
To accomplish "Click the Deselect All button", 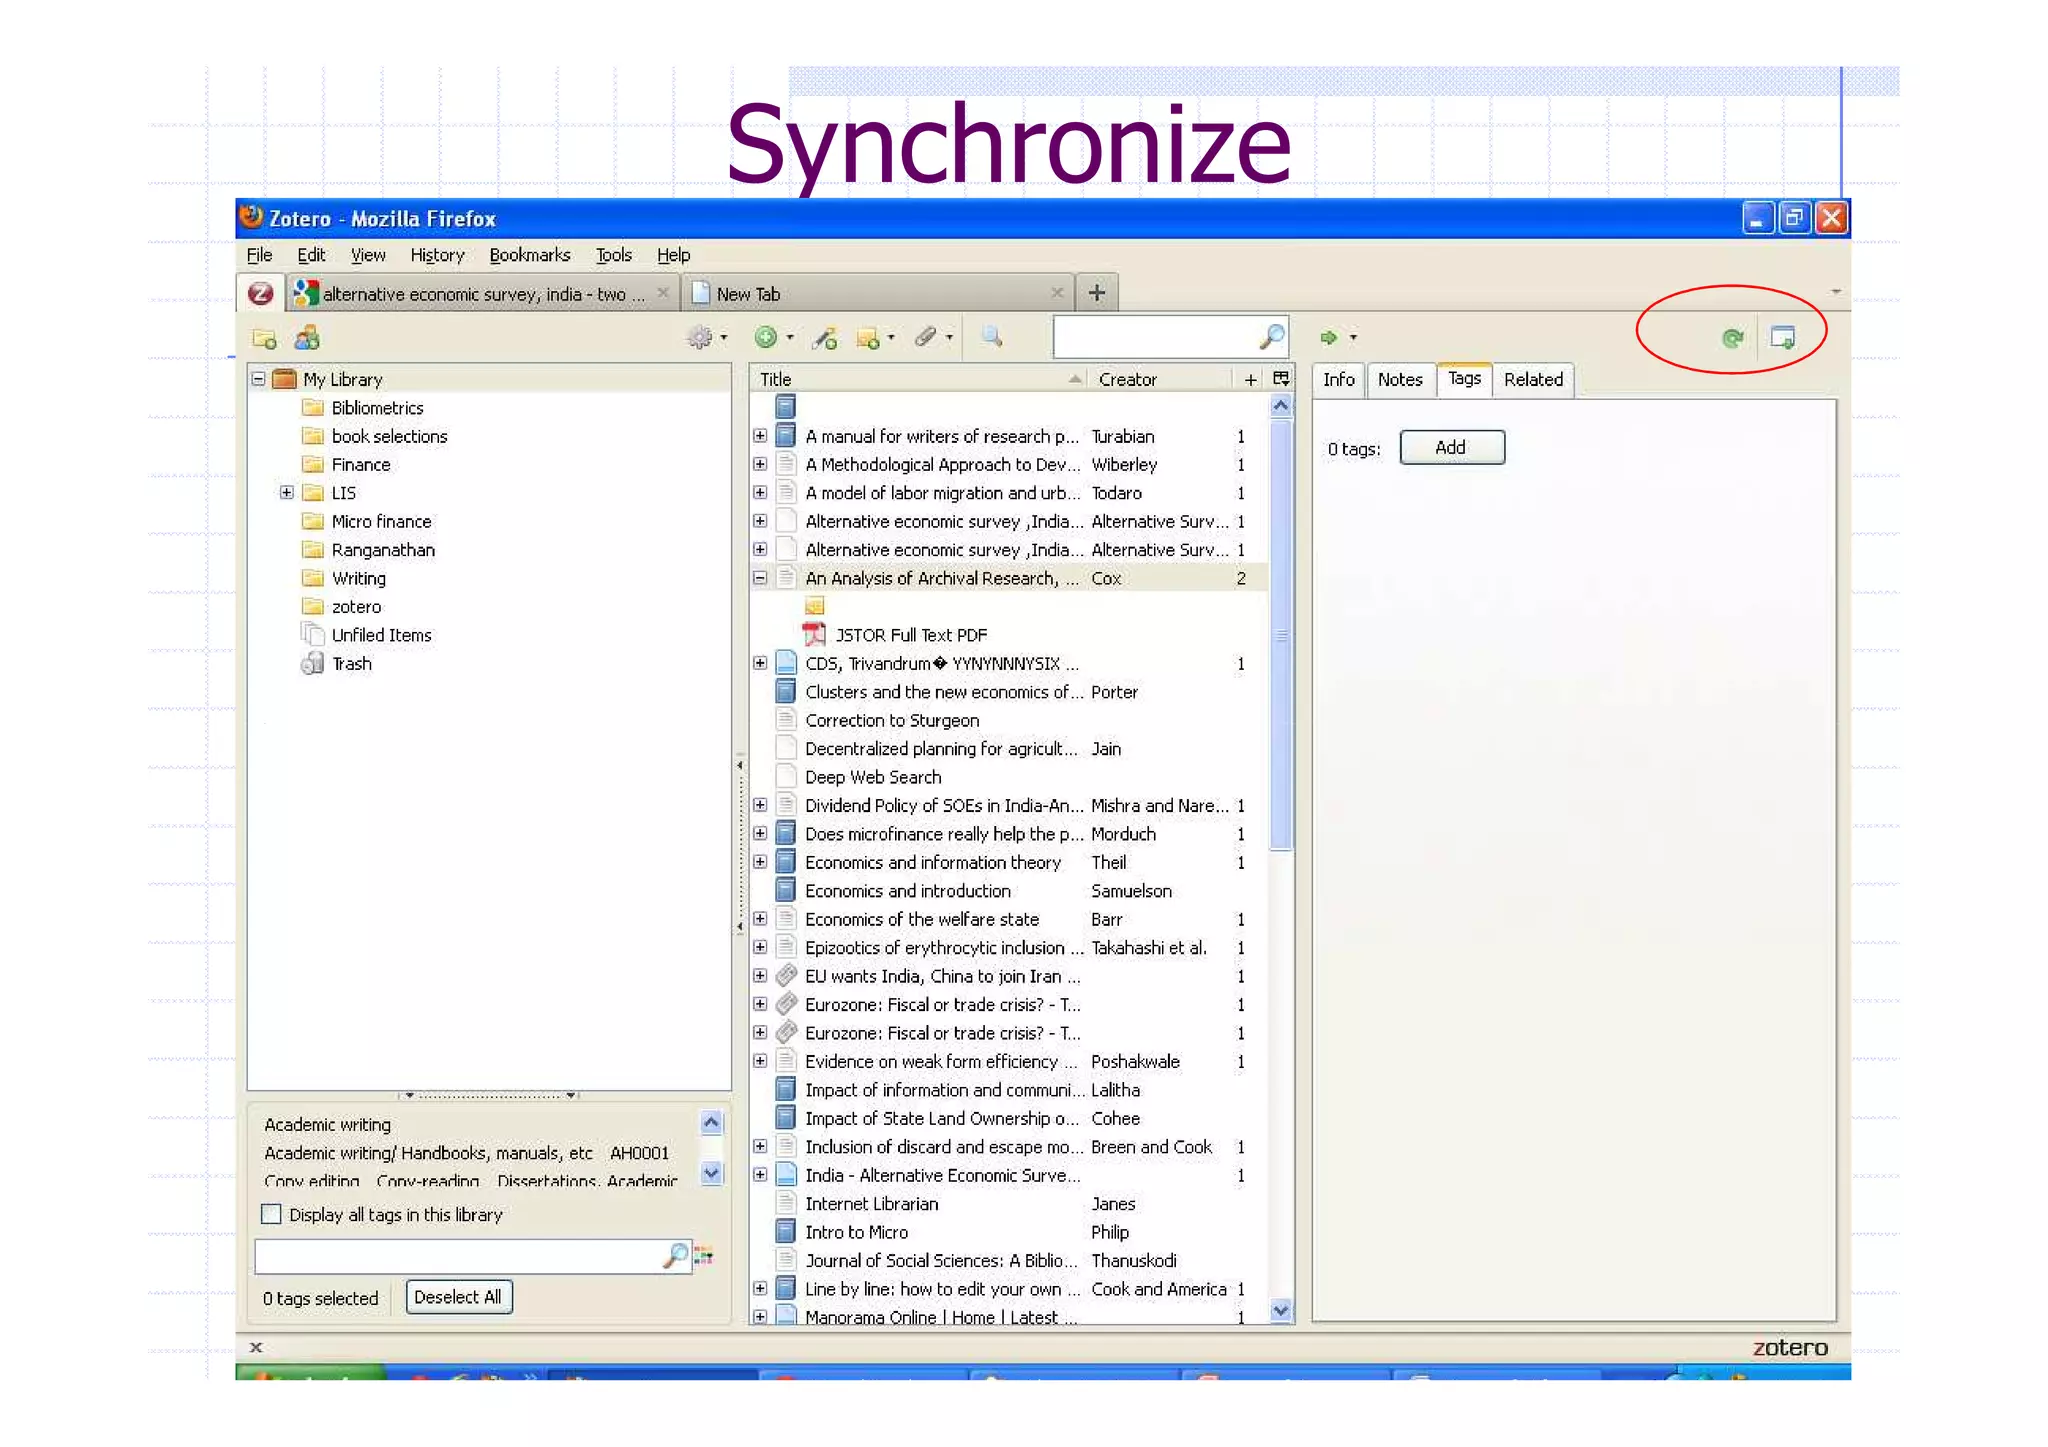I will (x=458, y=1297).
